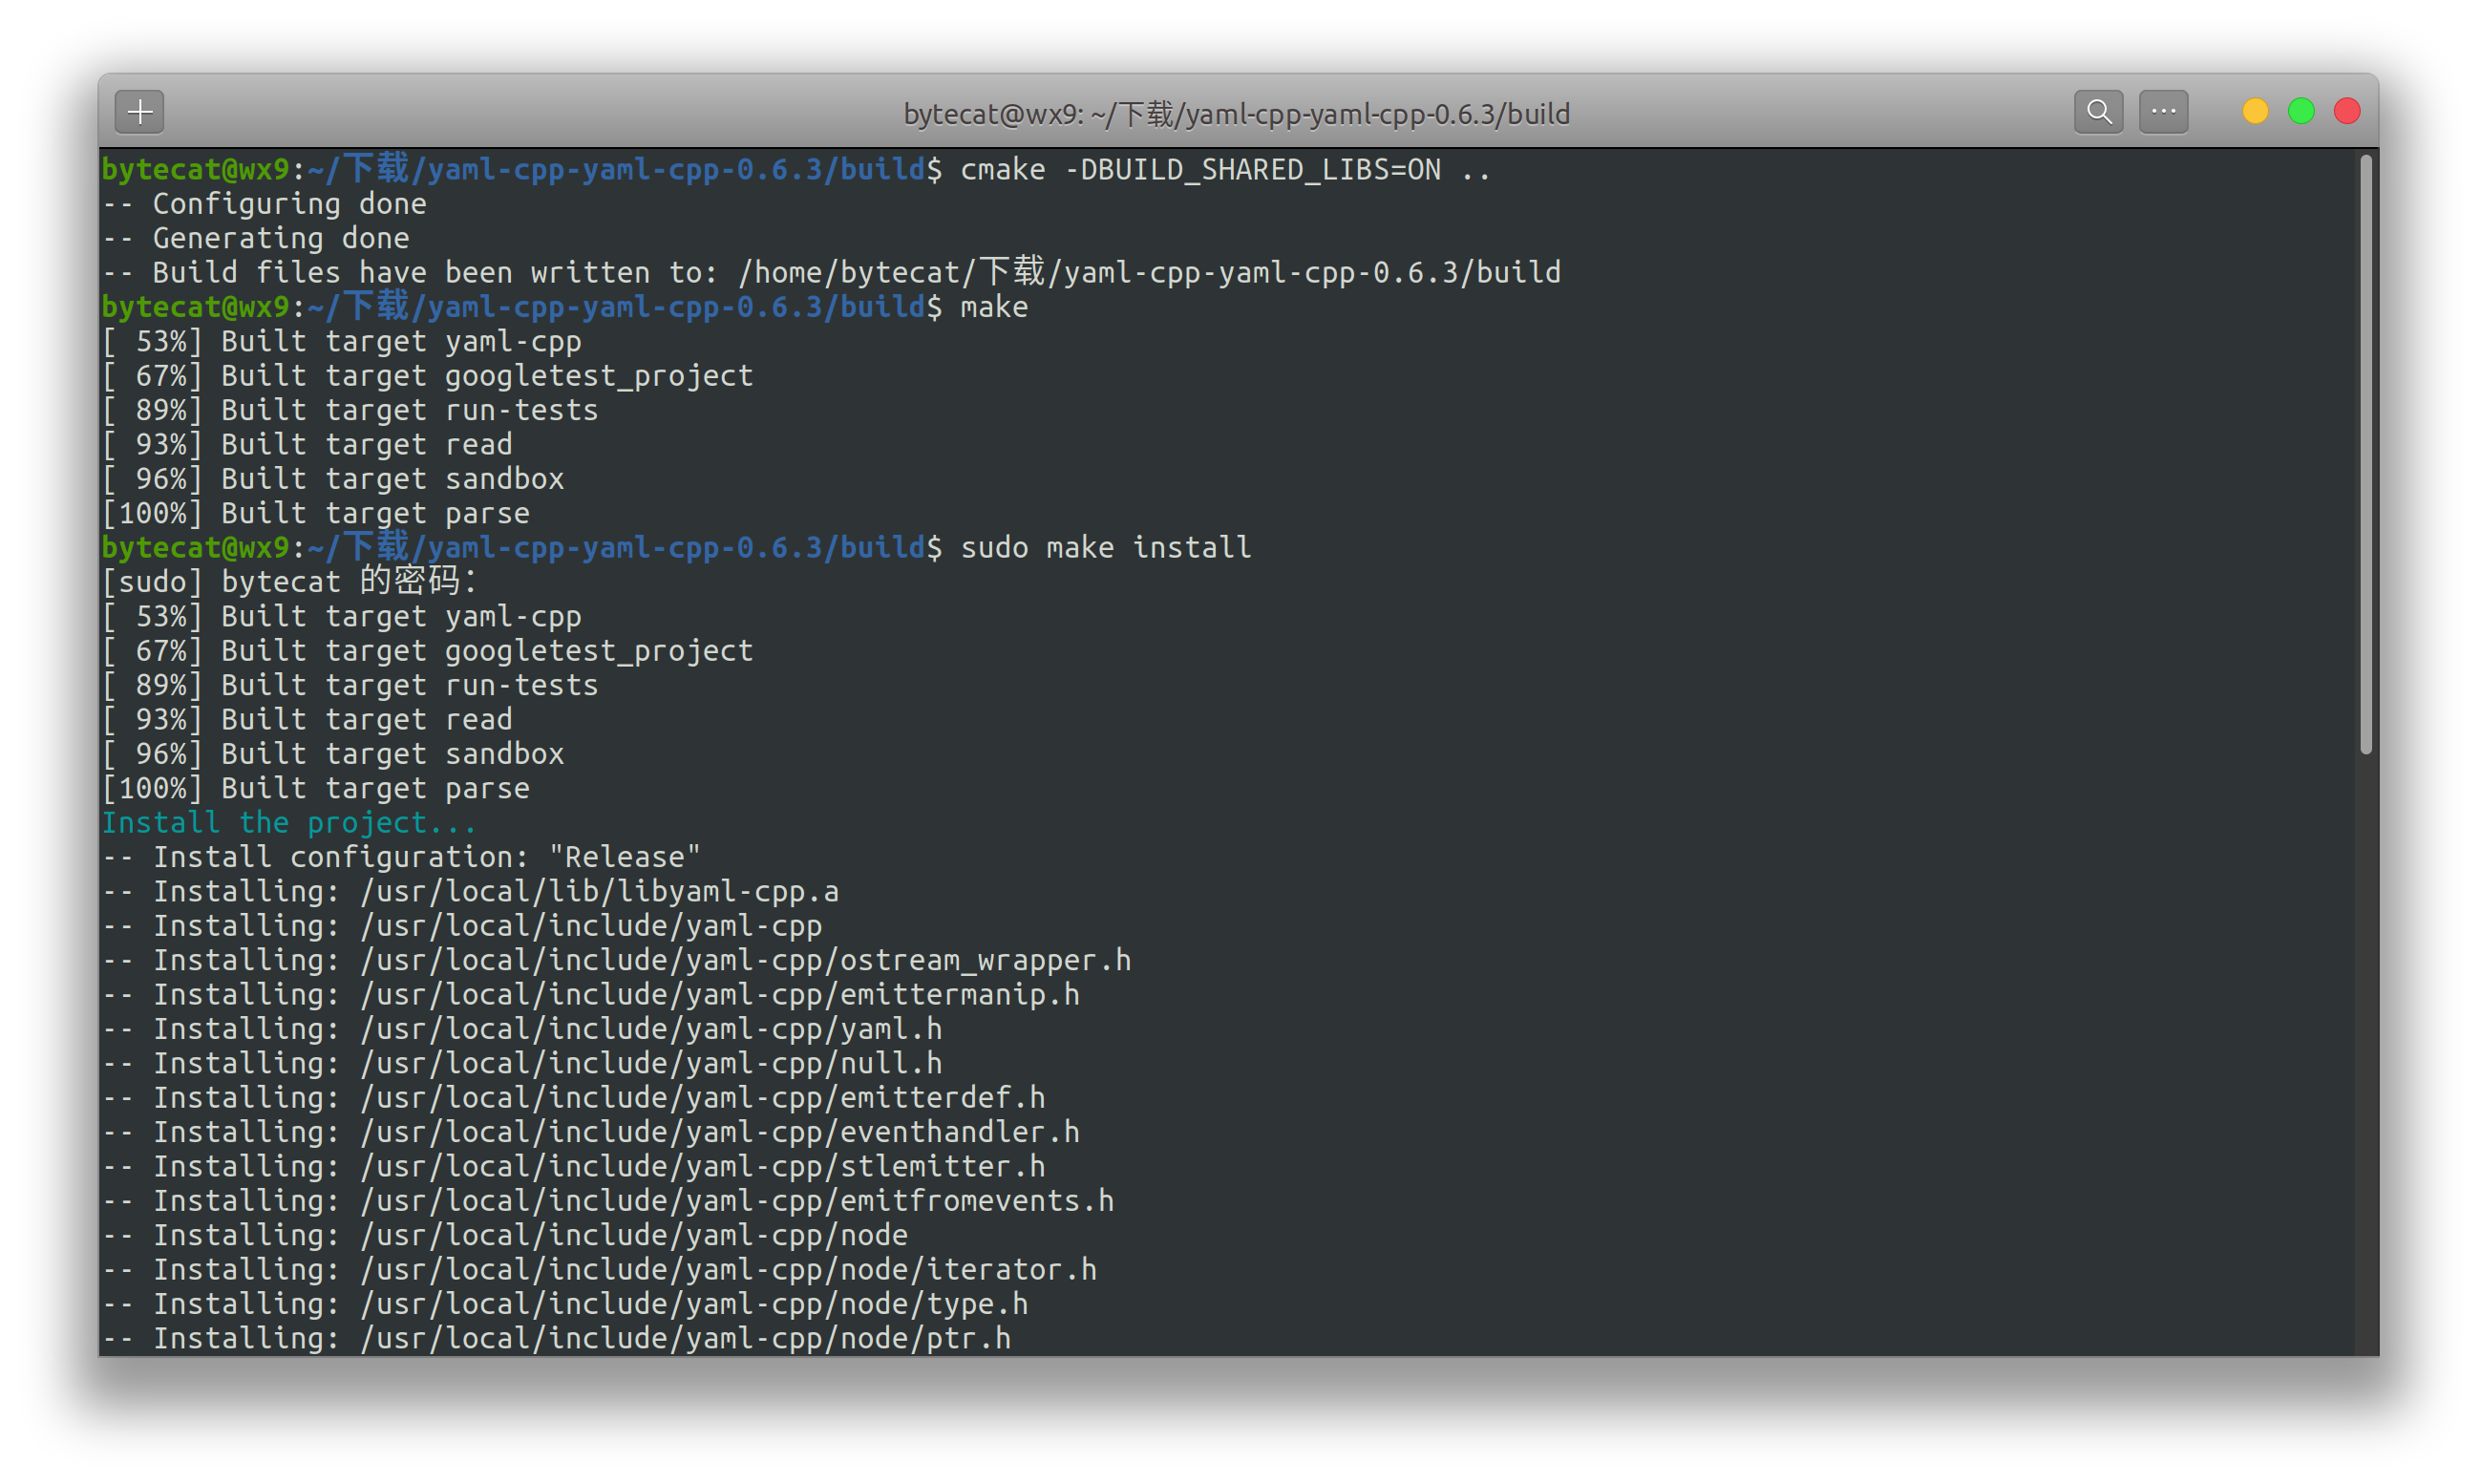Select the /usr/local/lib/libyaml-cpp.a path
This screenshot has height=1484, width=2481.
point(600,891)
